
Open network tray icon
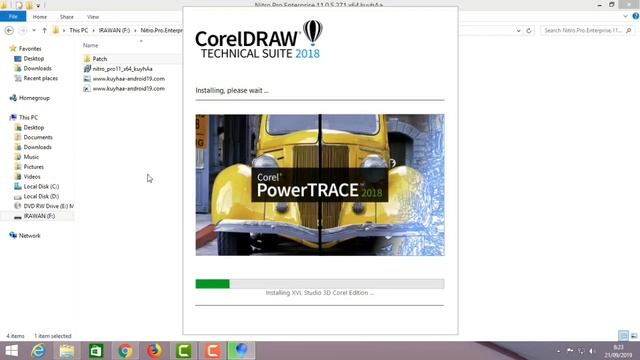[x=581, y=351]
